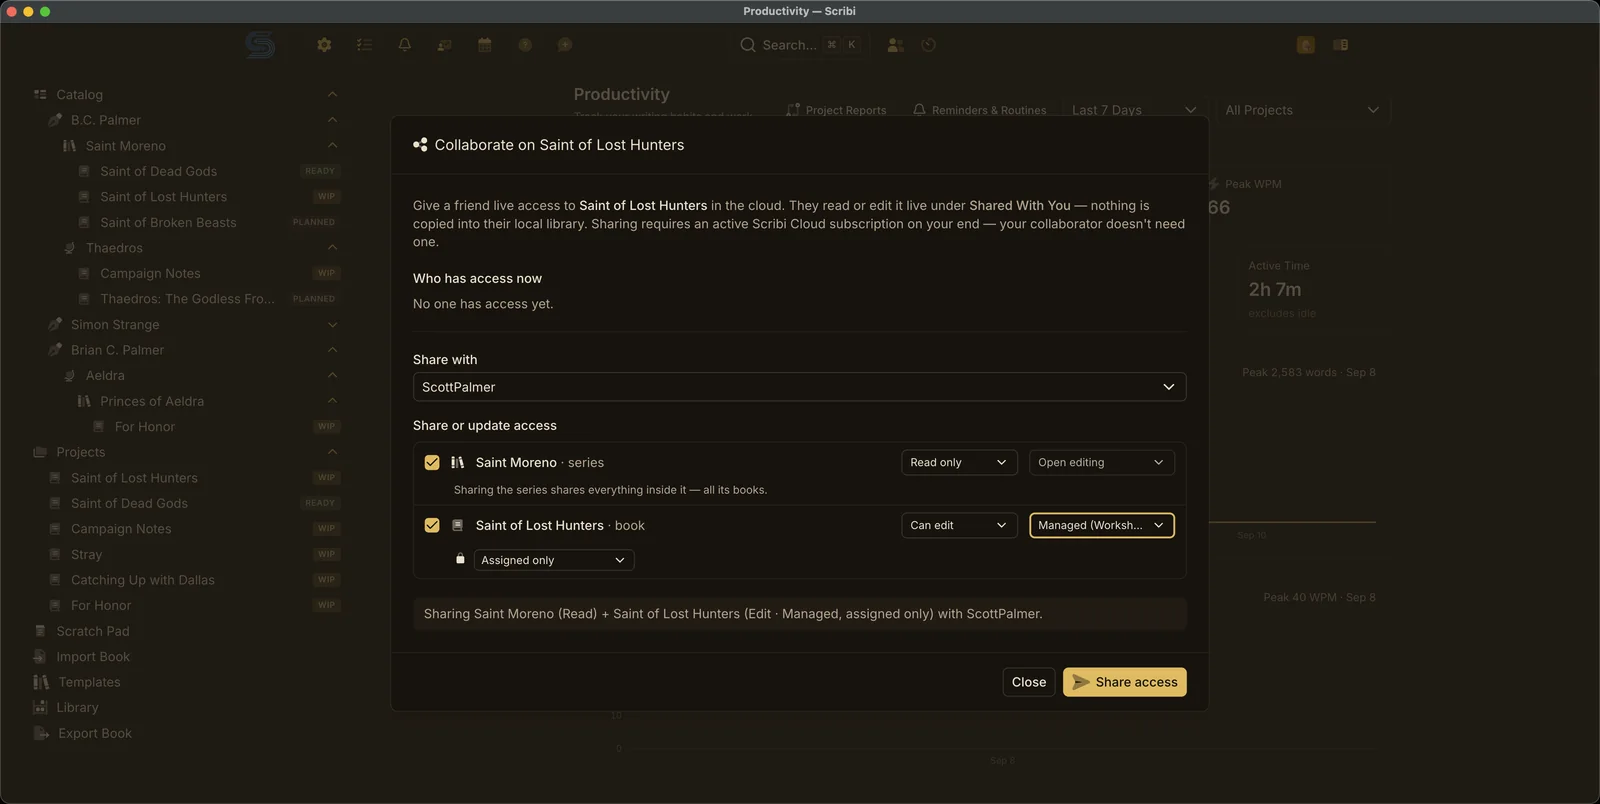The image size is (1600, 804).
Task: Open the checklist tasks icon in toolbar
Action: tap(364, 45)
